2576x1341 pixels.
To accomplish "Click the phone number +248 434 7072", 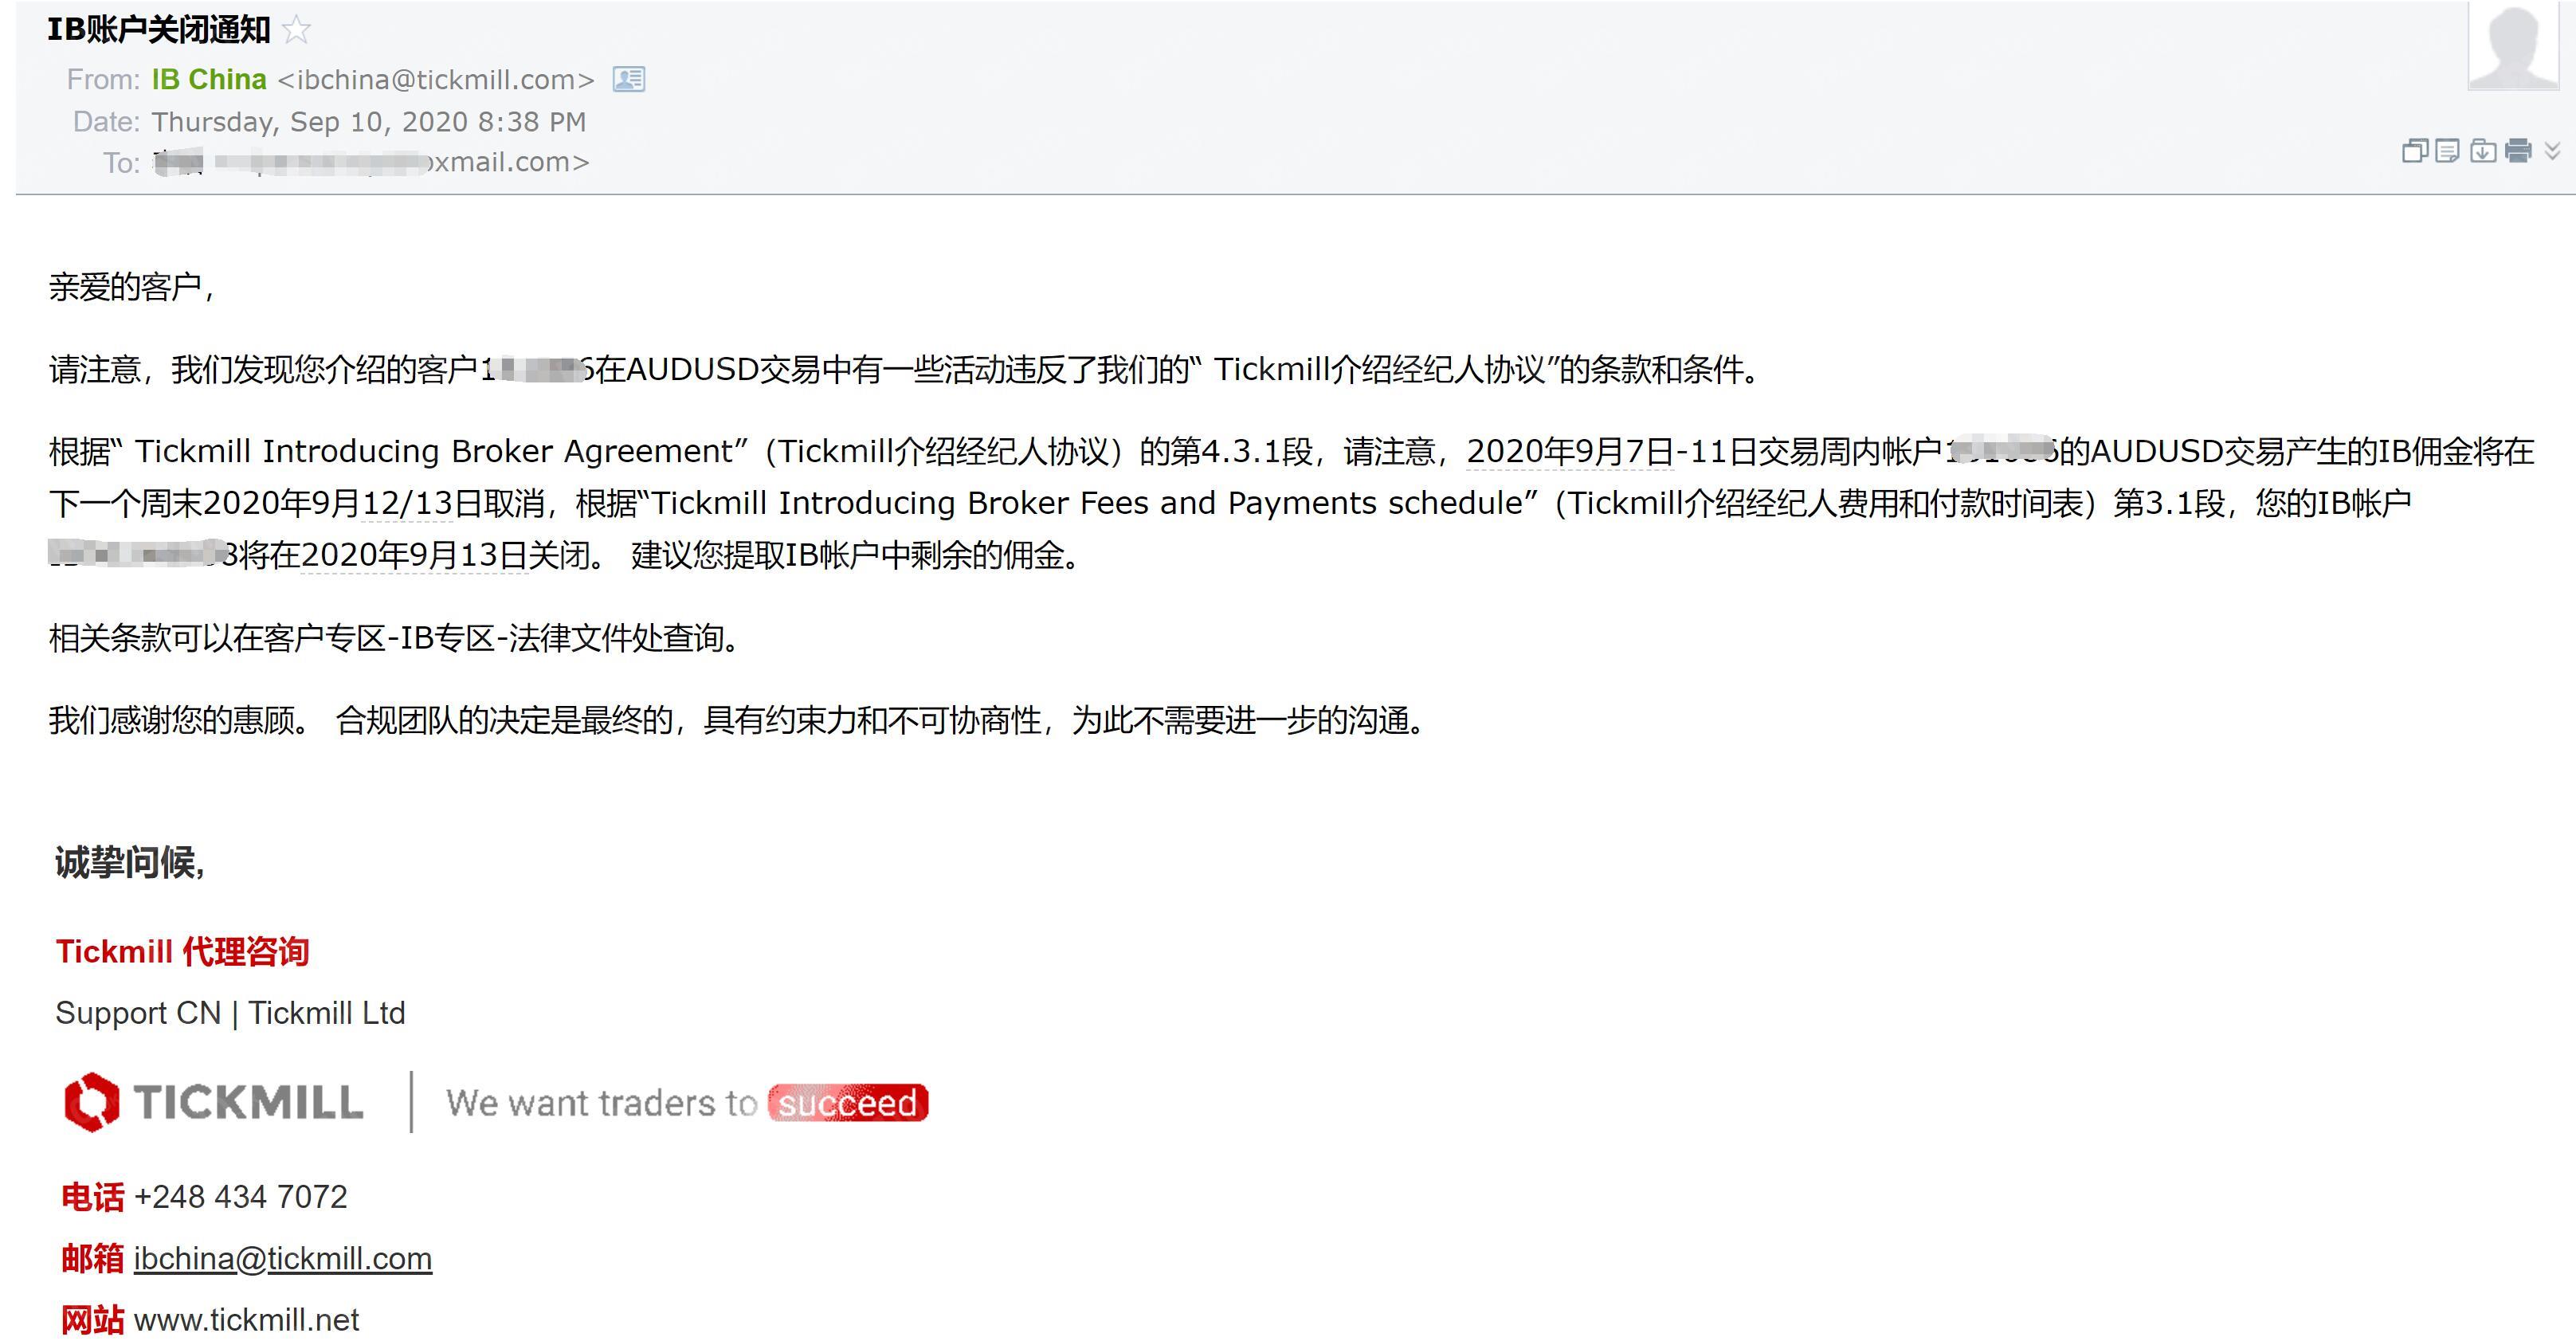I will (240, 1197).
